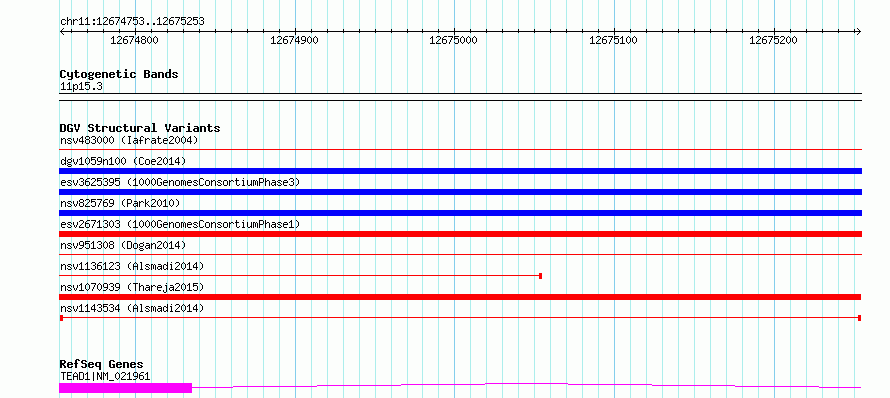The image size is (890, 398).
Task: Open variant dgv1059n100 (Coe2014) label
Action: click(123, 161)
